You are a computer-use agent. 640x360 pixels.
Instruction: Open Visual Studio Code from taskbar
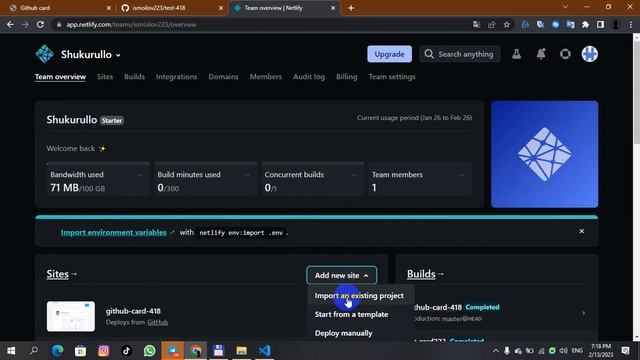point(264,351)
